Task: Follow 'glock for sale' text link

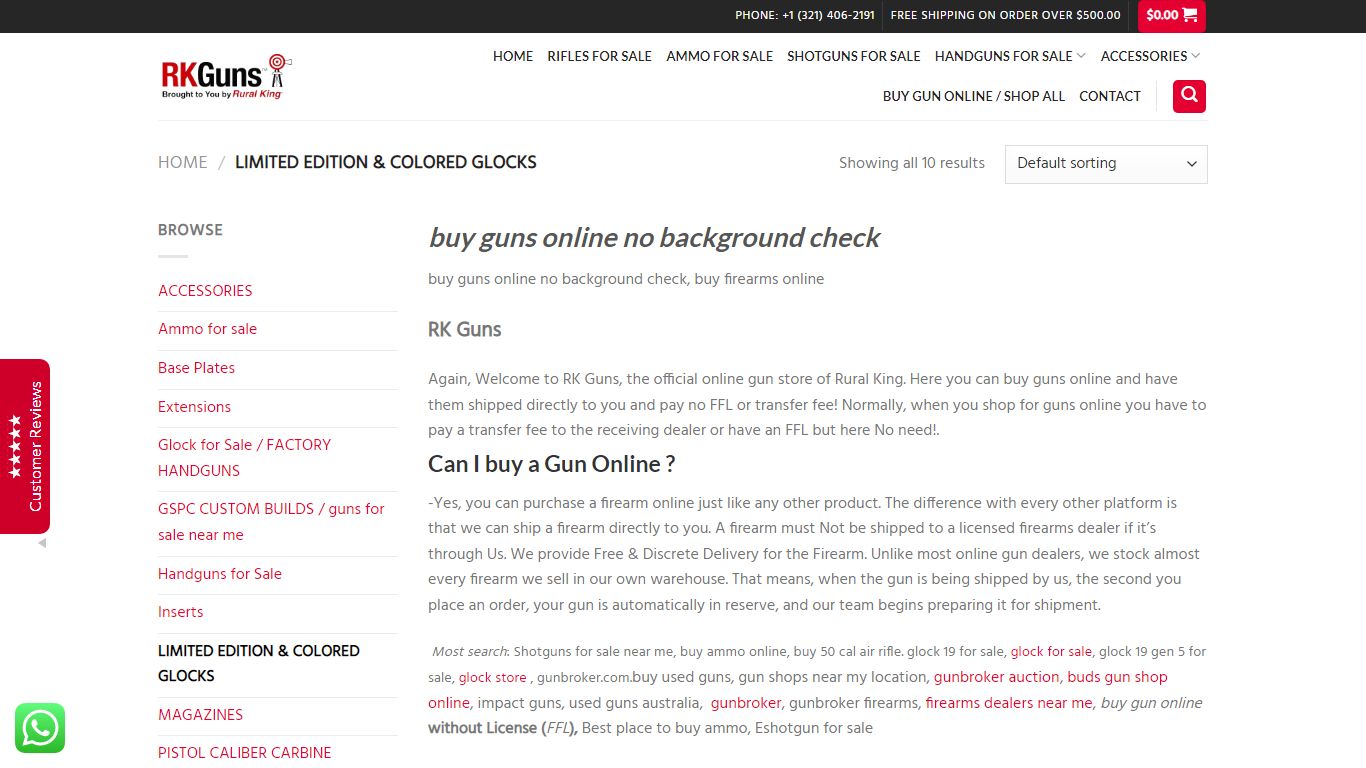Action: (x=1051, y=651)
